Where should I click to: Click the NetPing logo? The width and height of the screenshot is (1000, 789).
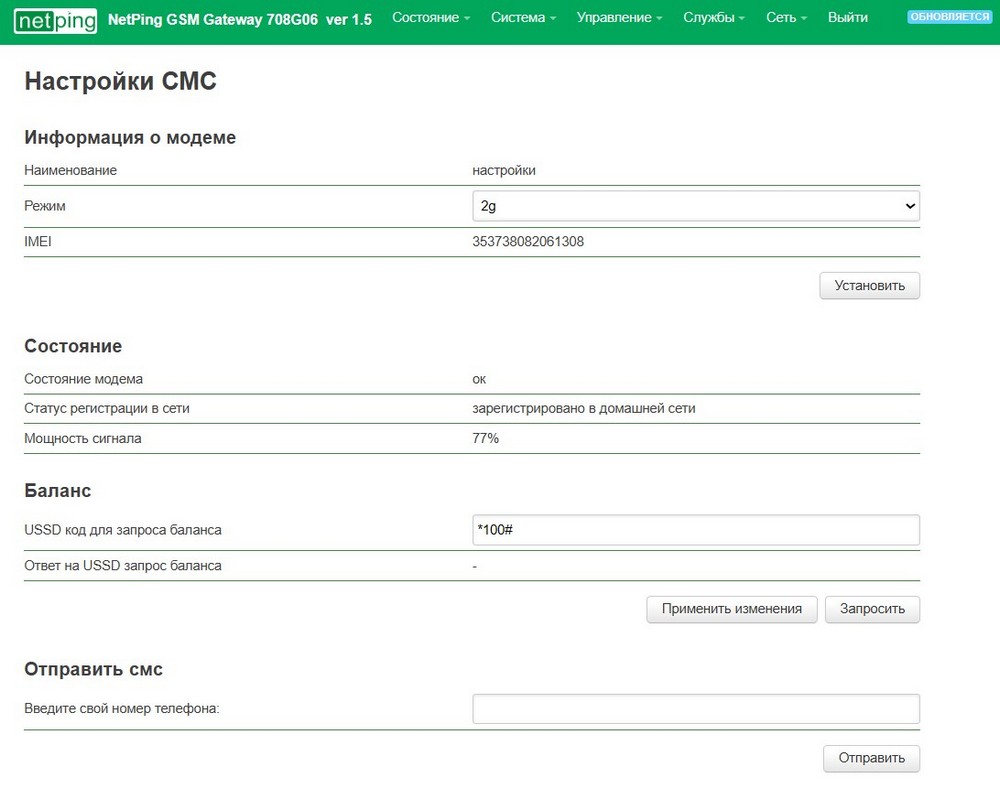pyautogui.click(x=56, y=18)
